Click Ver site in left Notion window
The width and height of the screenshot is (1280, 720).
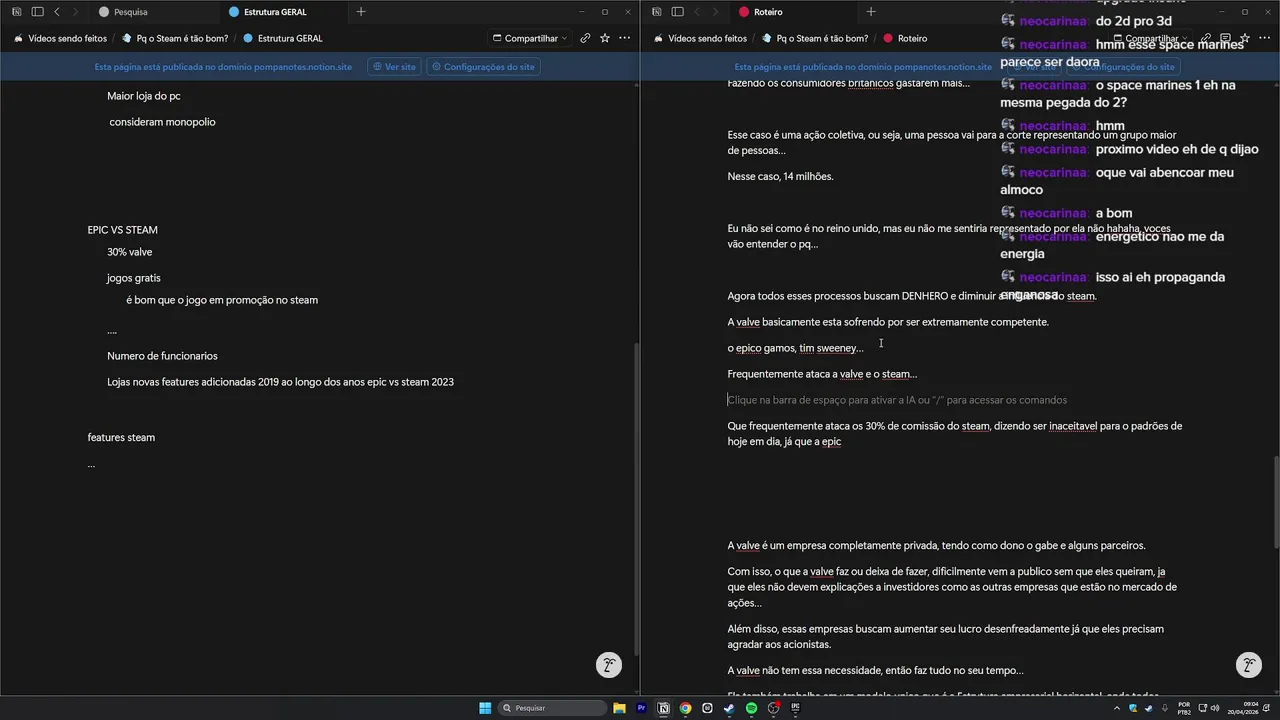(394, 66)
